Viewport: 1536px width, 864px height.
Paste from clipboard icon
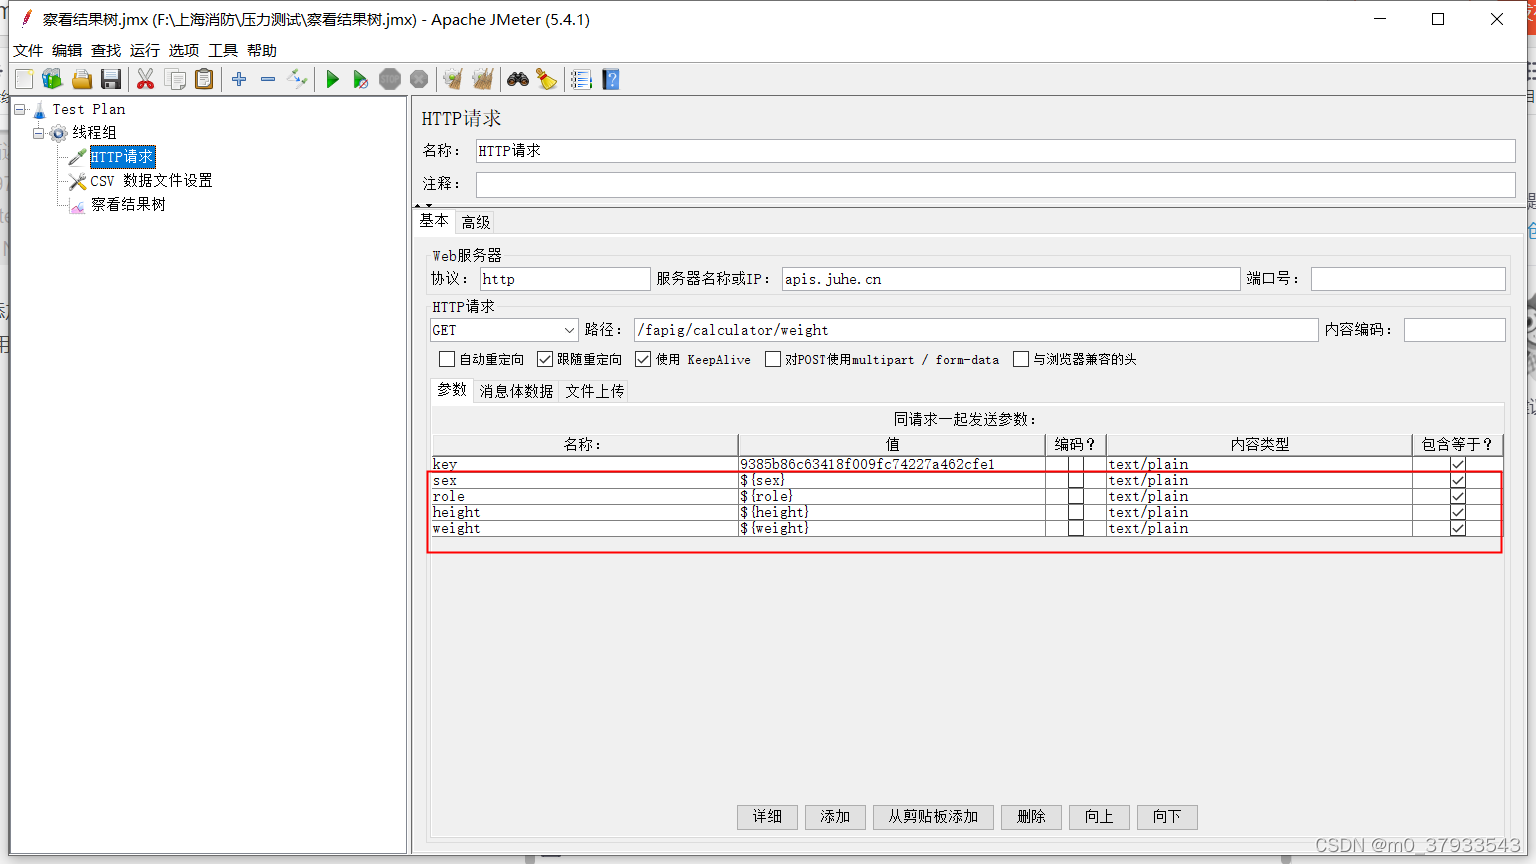pos(204,79)
